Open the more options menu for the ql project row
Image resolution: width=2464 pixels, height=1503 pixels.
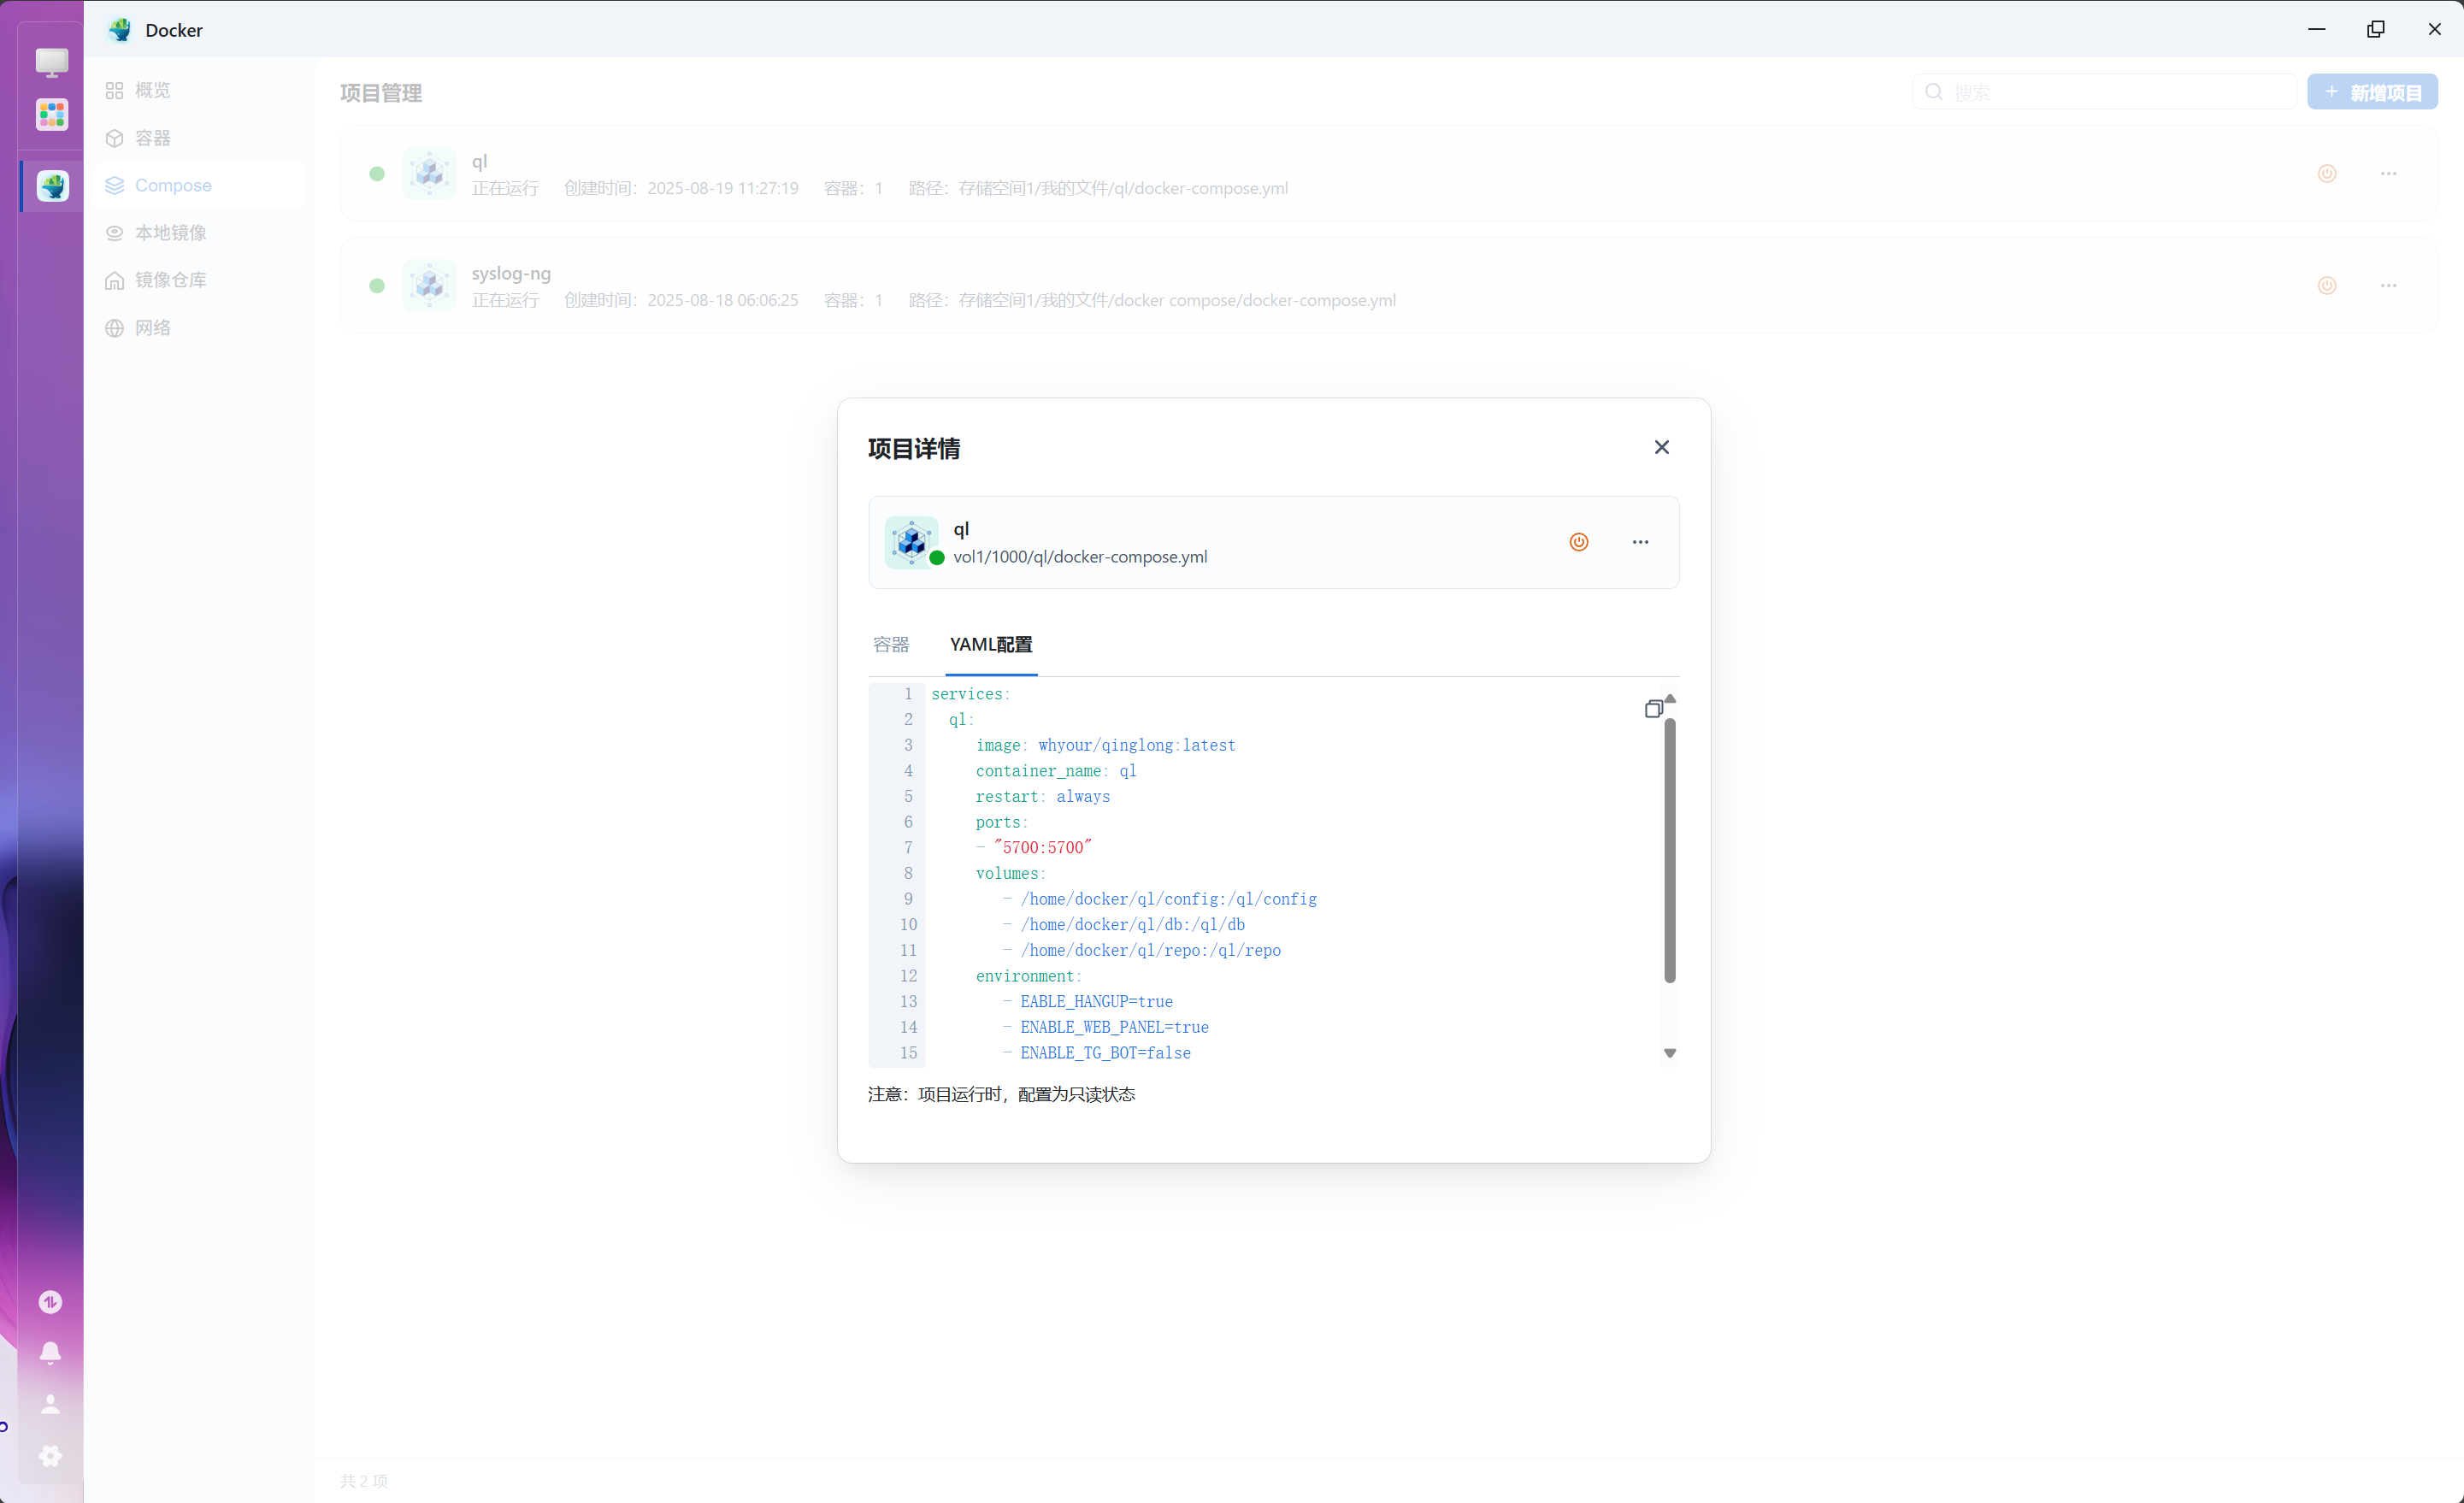[x=2388, y=174]
